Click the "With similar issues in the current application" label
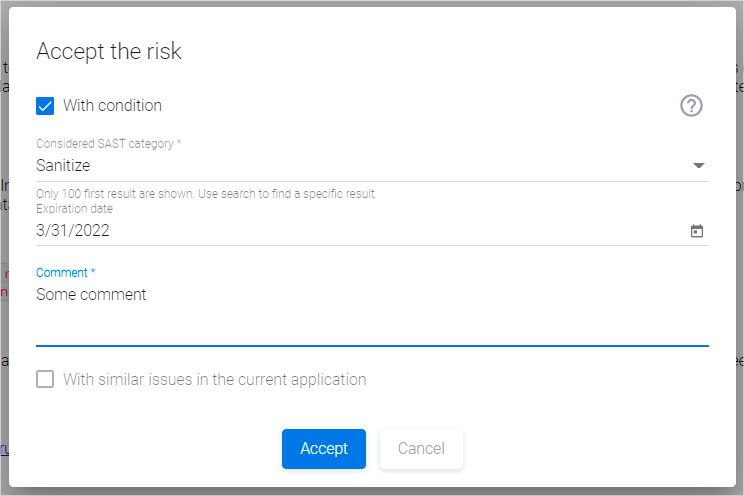Image resolution: width=744 pixels, height=496 pixels. point(214,380)
